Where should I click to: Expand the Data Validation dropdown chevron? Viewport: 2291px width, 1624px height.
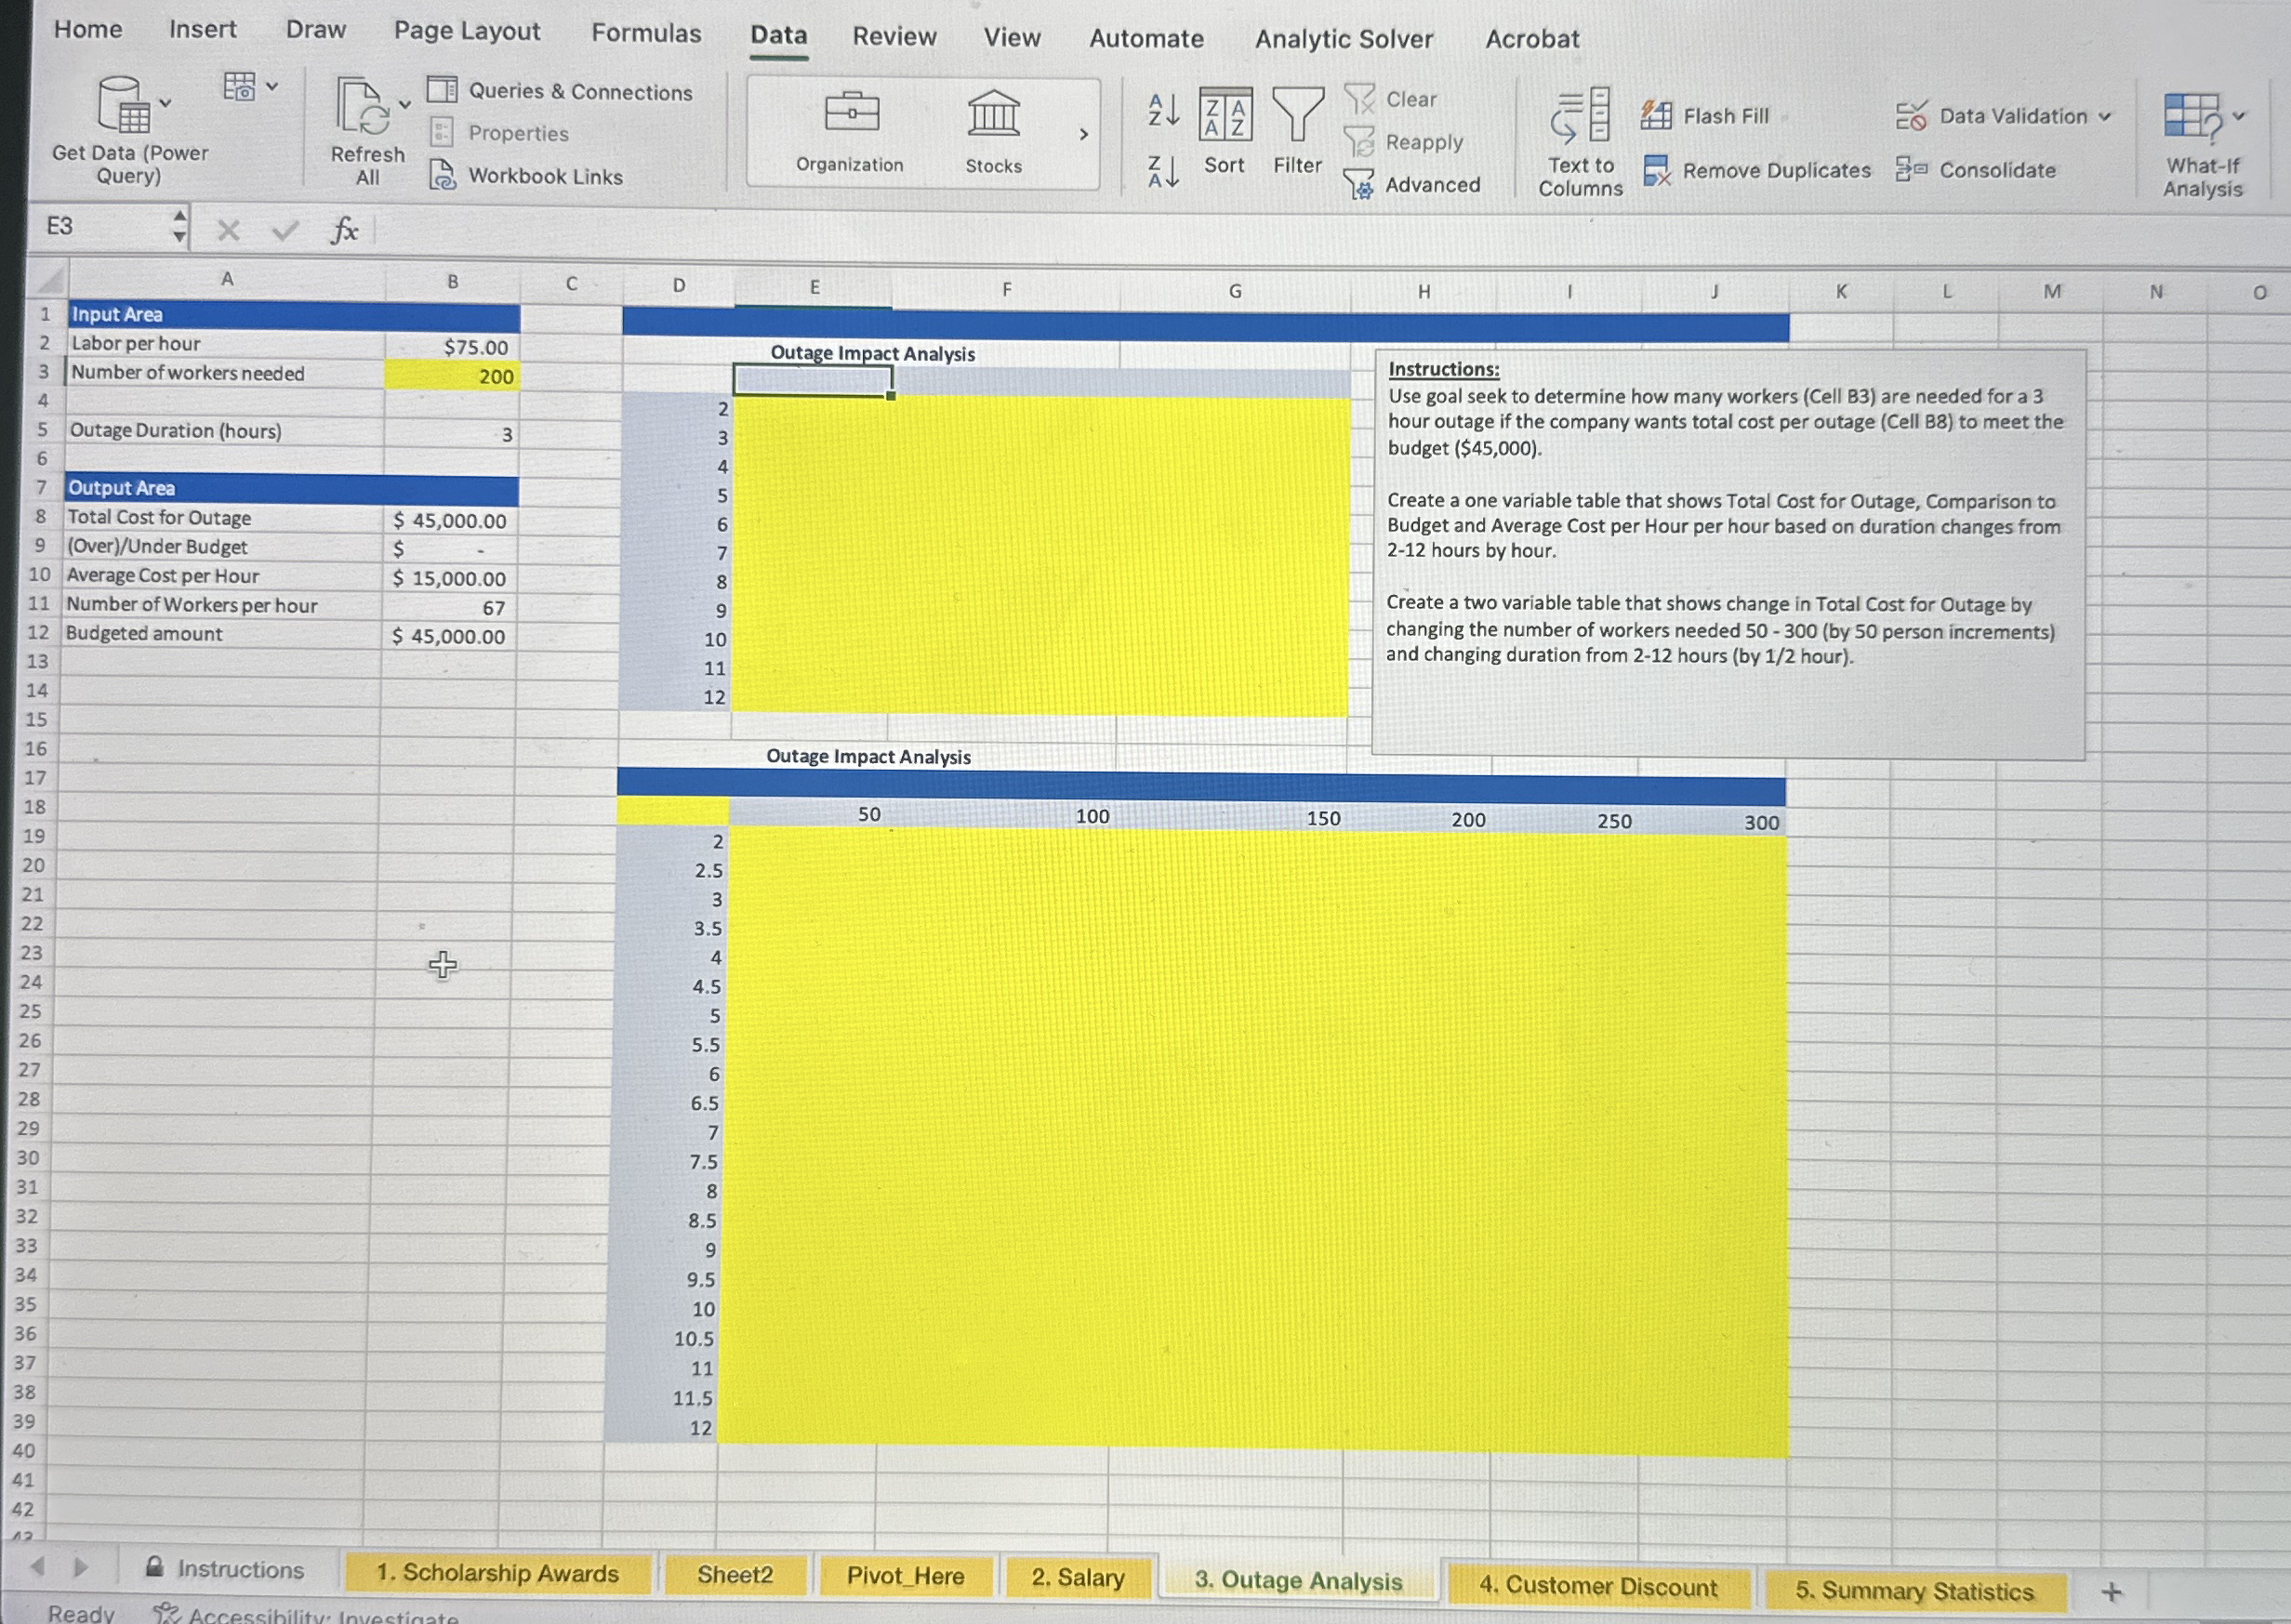coord(2105,116)
